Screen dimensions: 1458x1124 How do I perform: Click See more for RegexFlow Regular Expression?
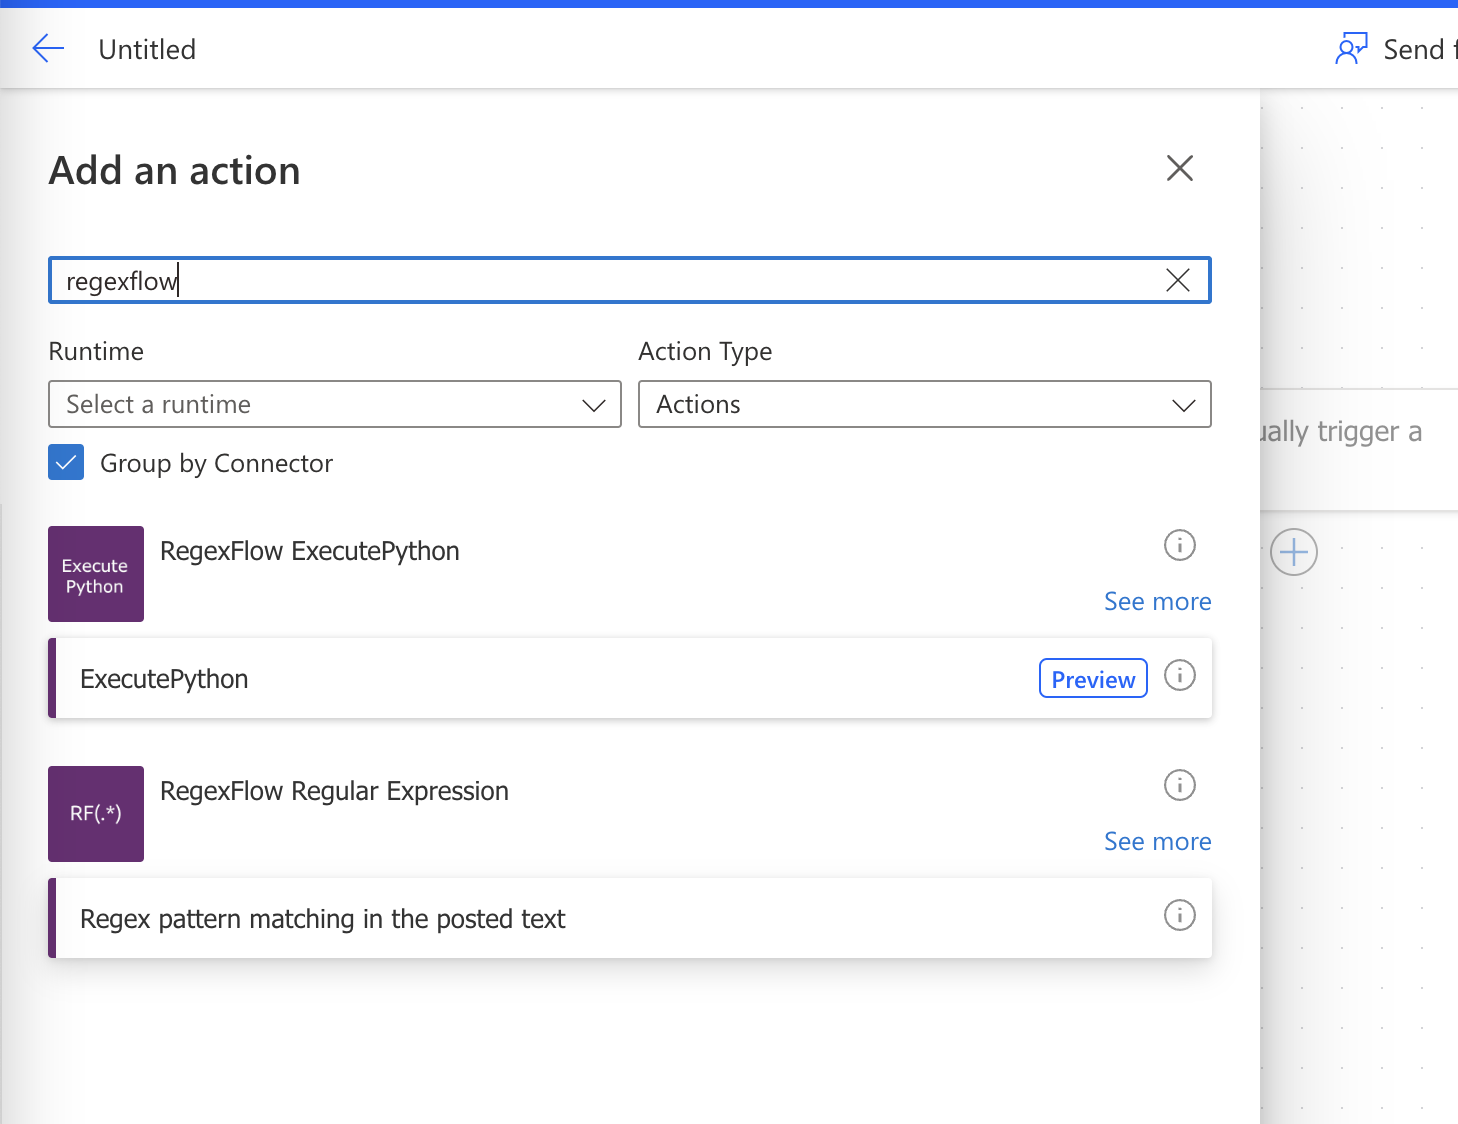tap(1157, 841)
